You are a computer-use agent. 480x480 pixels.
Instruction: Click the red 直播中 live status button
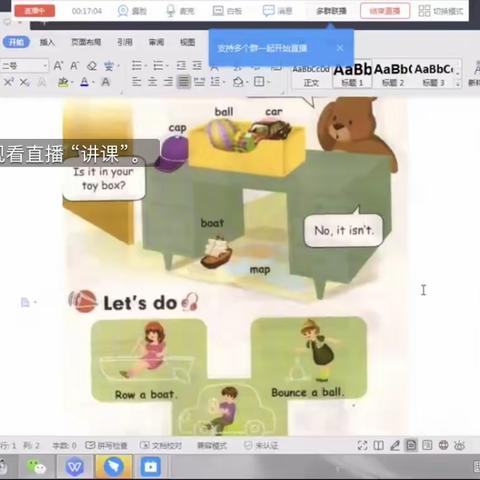pyautogui.click(x=35, y=11)
